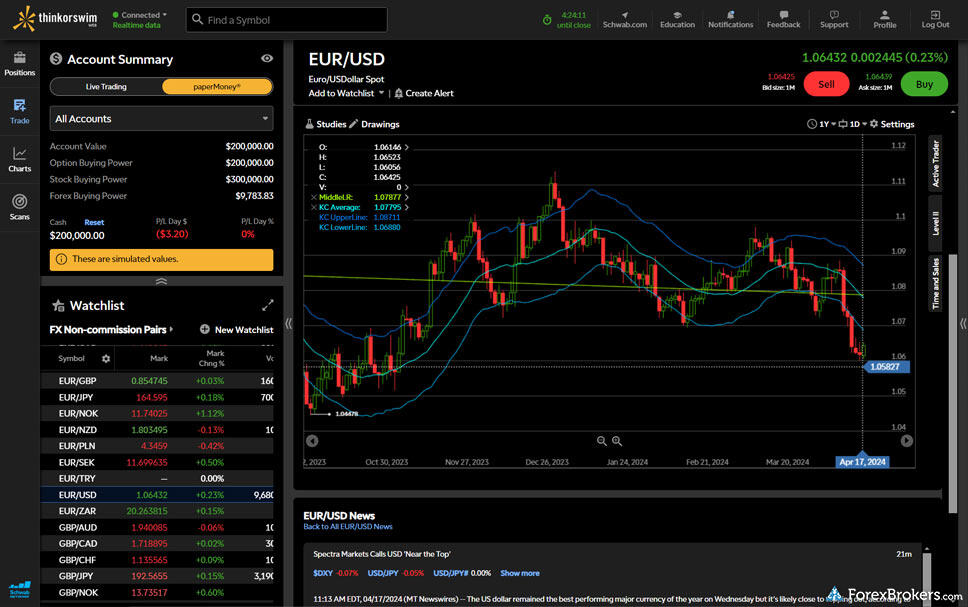Viewport: 968px width, 607px height.
Task: Open the Profile icon
Action: coord(885,15)
